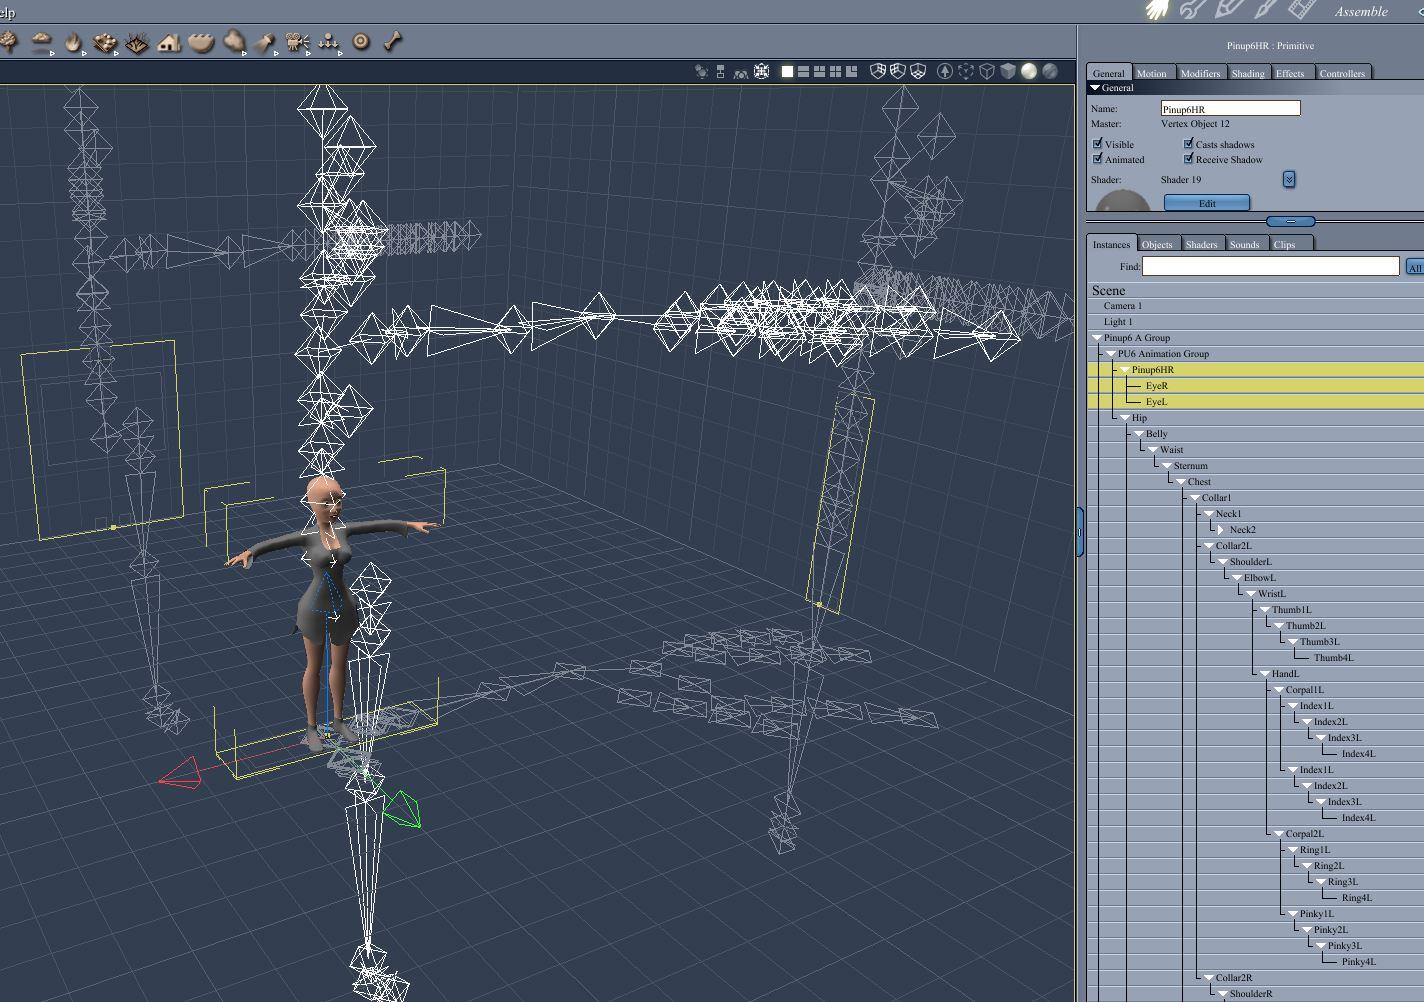Viewport: 1424px width, 1002px height.
Task: Collapse the HandL bone branch
Action: click(x=1265, y=674)
